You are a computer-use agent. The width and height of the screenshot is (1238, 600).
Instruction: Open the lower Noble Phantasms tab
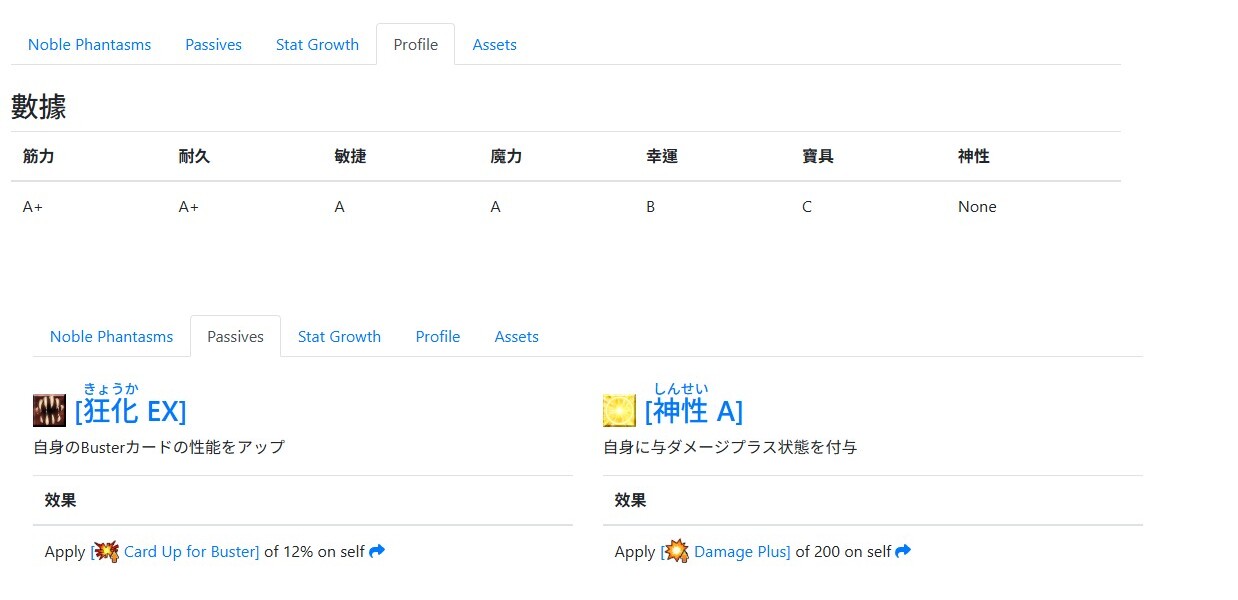point(112,336)
